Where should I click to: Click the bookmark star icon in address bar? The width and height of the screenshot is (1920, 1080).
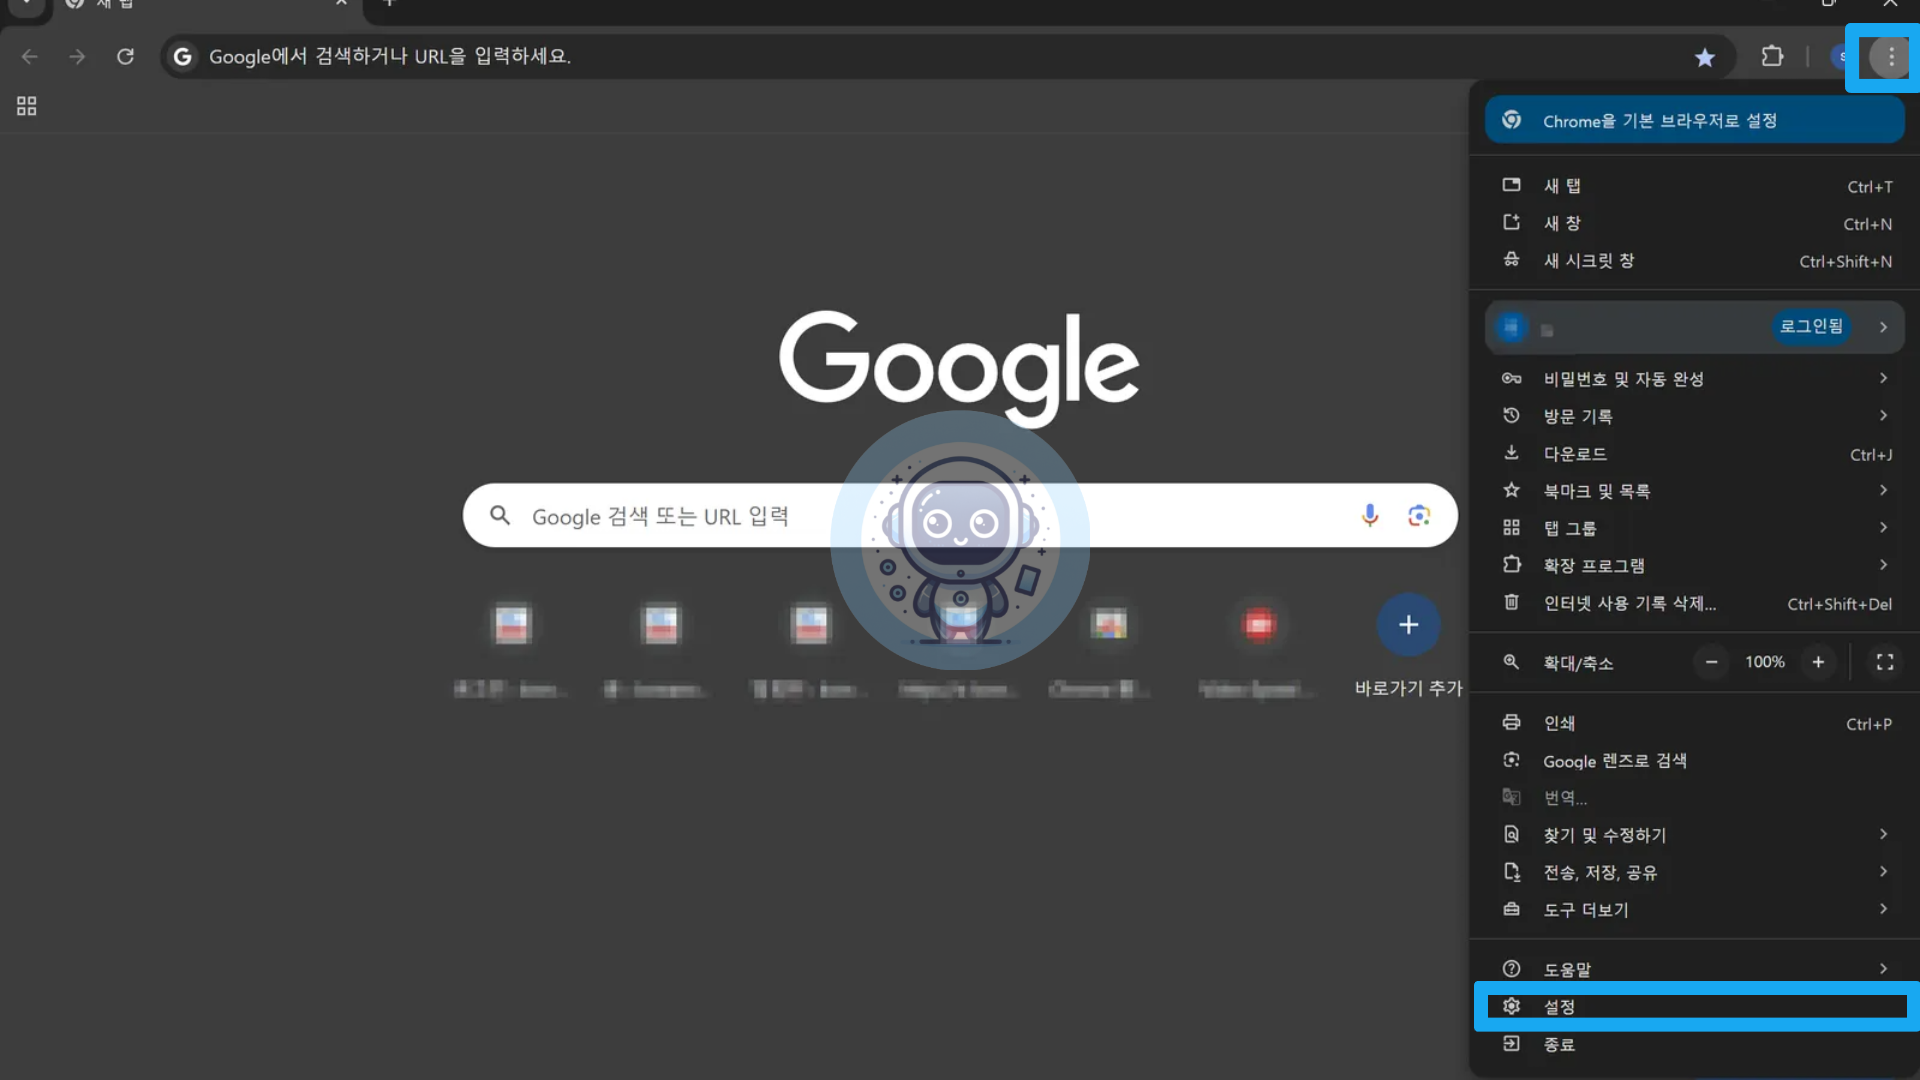[x=1705, y=57]
